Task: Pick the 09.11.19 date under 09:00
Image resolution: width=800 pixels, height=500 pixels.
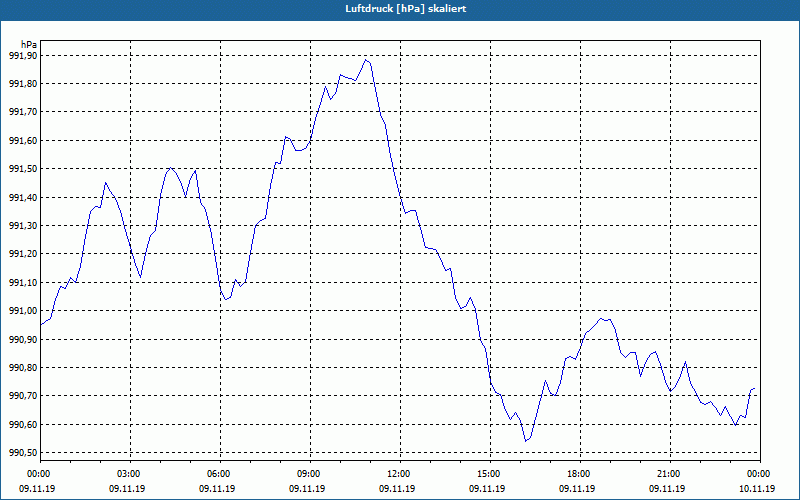Action: pyautogui.click(x=307, y=489)
